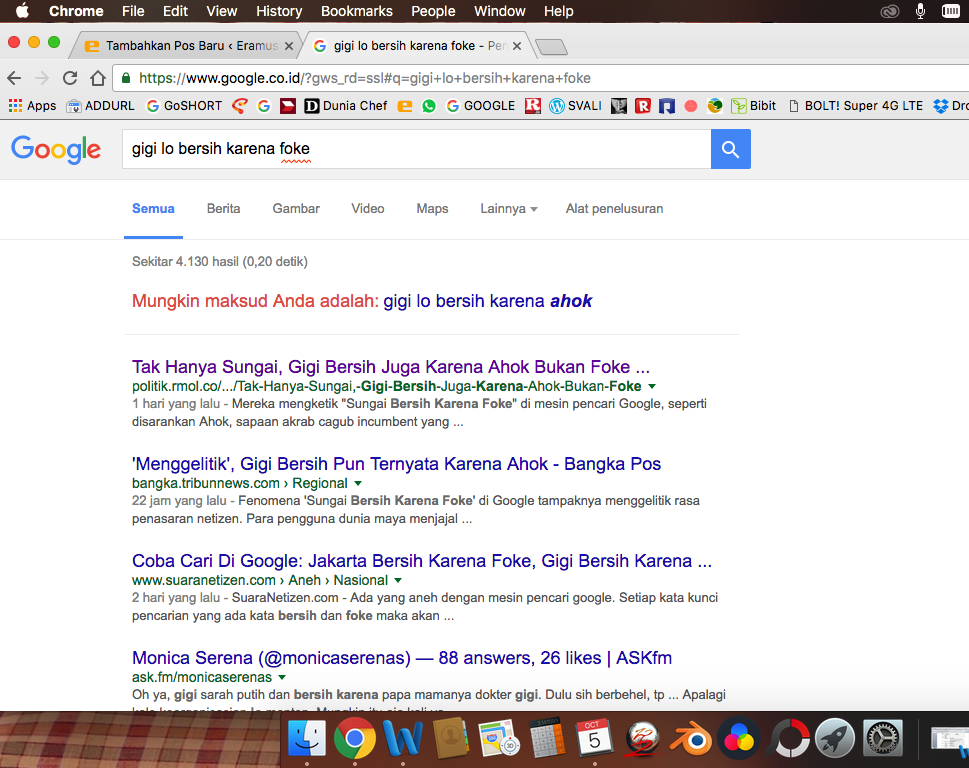
Task: Open System Preferences gear in the dock
Action: click(x=882, y=738)
